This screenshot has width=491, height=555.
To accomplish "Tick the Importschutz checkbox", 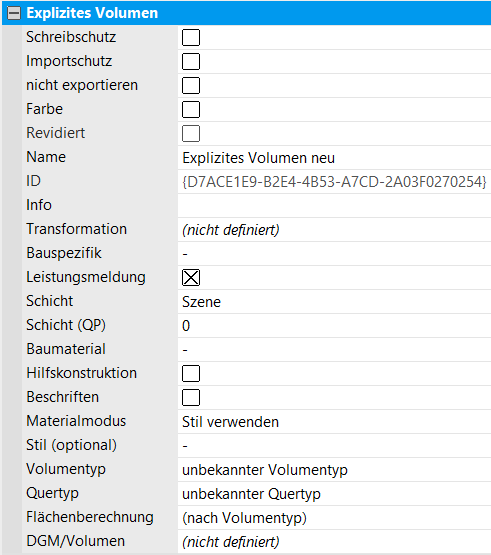I will pyautogui.click(x=191, y=62).
